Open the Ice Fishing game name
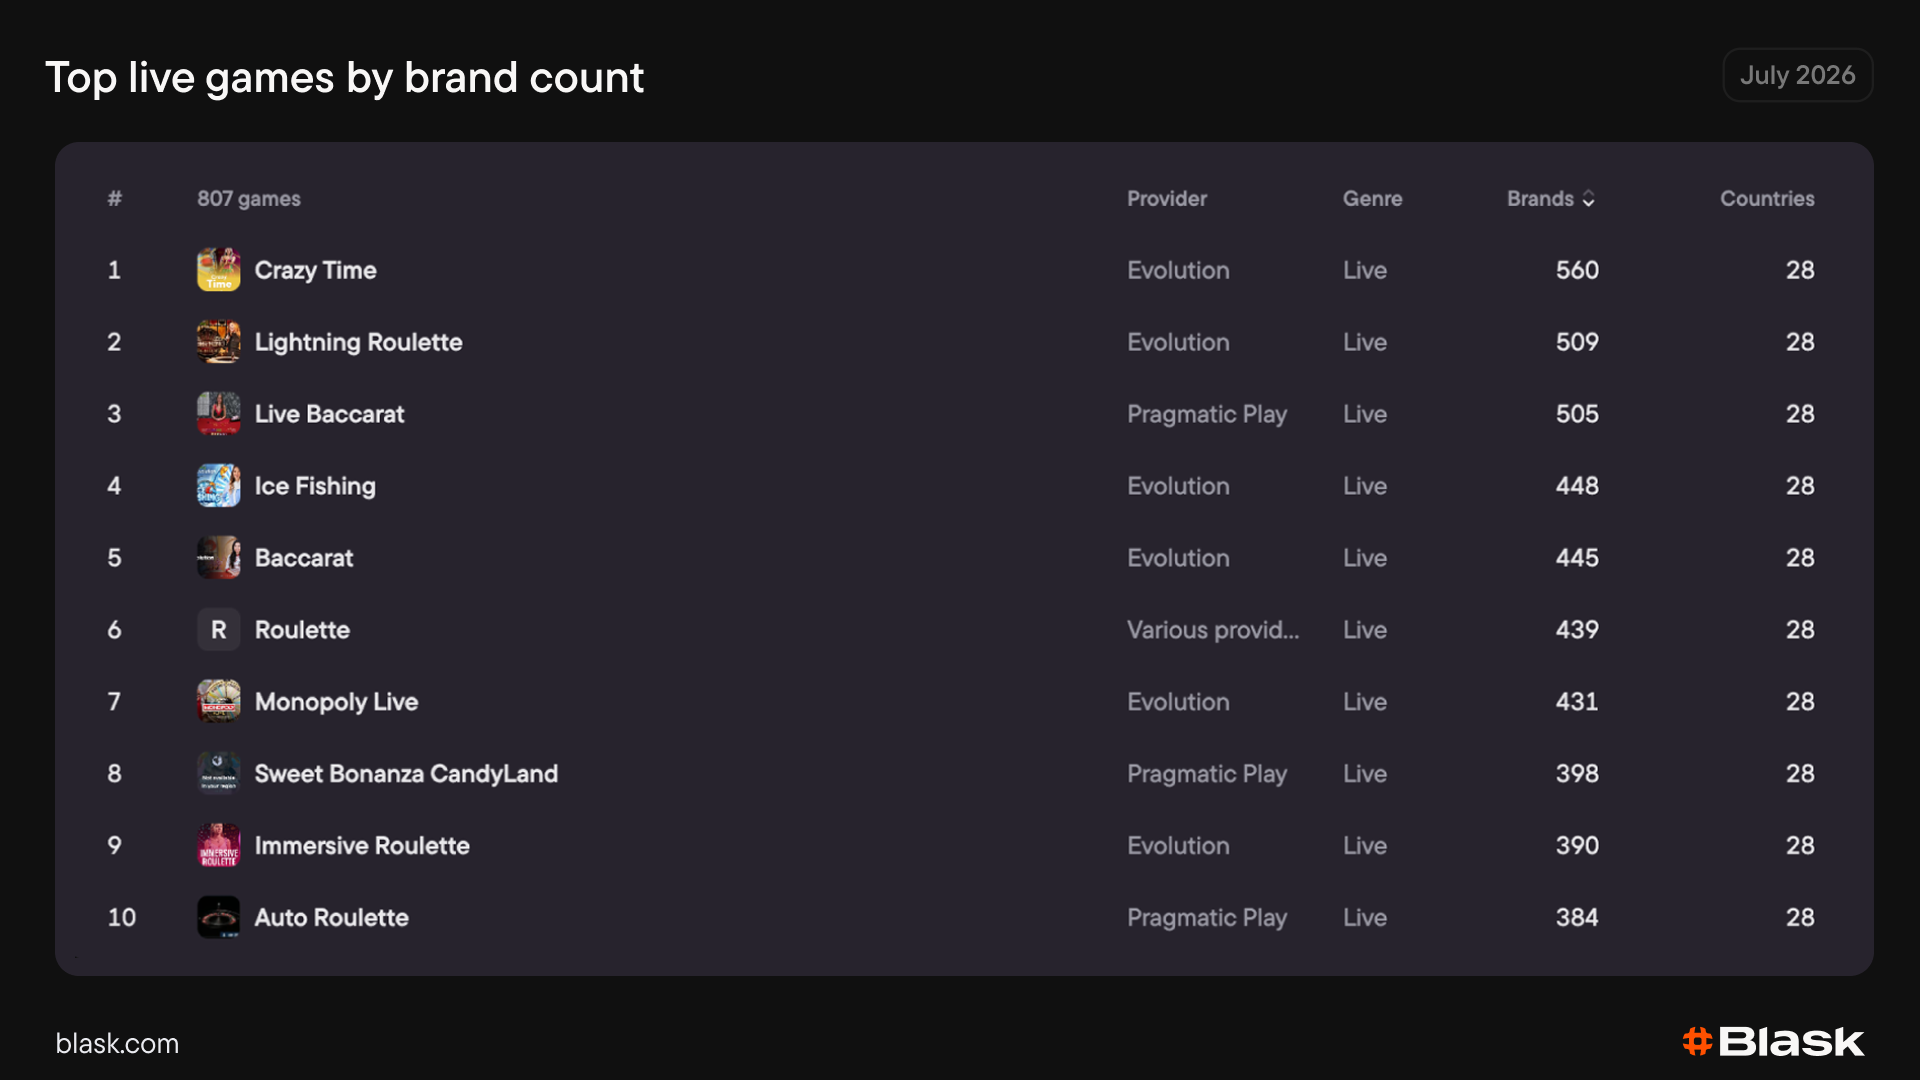 pyautogui.click(x=315, y=486)
